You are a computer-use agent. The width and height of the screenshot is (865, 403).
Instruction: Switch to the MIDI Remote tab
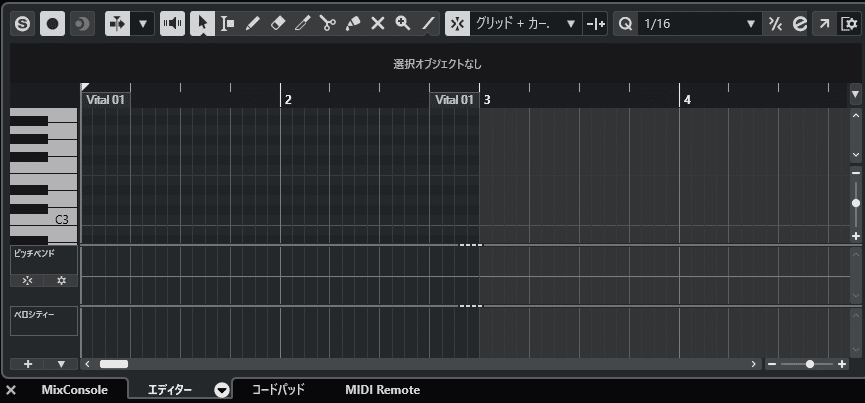click(382, 390)
